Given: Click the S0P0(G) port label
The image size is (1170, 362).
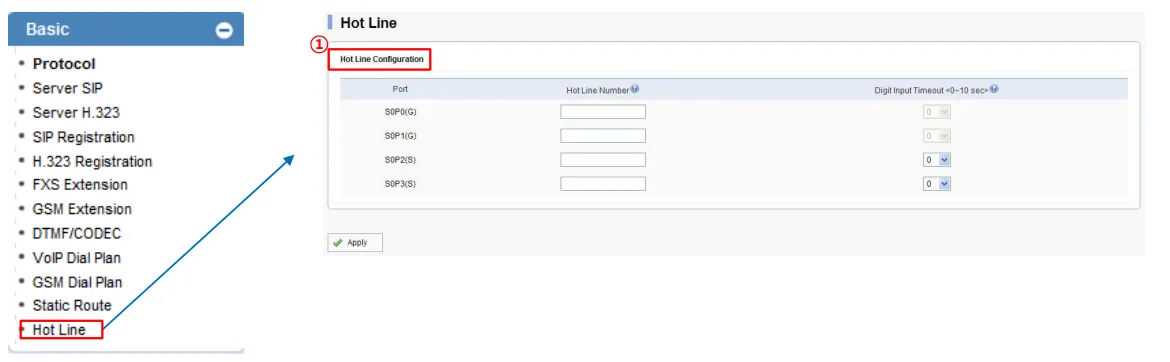Looking at the screenshot, I should click(x=401, y=112).
